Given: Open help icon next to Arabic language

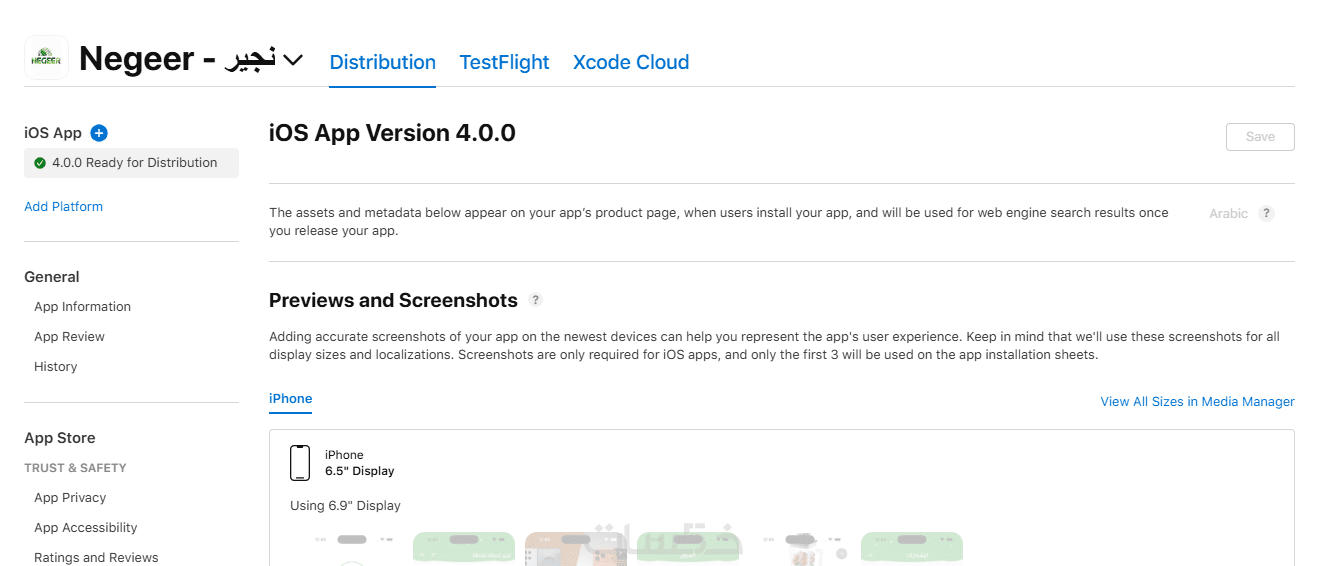Looking at the screenshot, I should pos(1266,214).
